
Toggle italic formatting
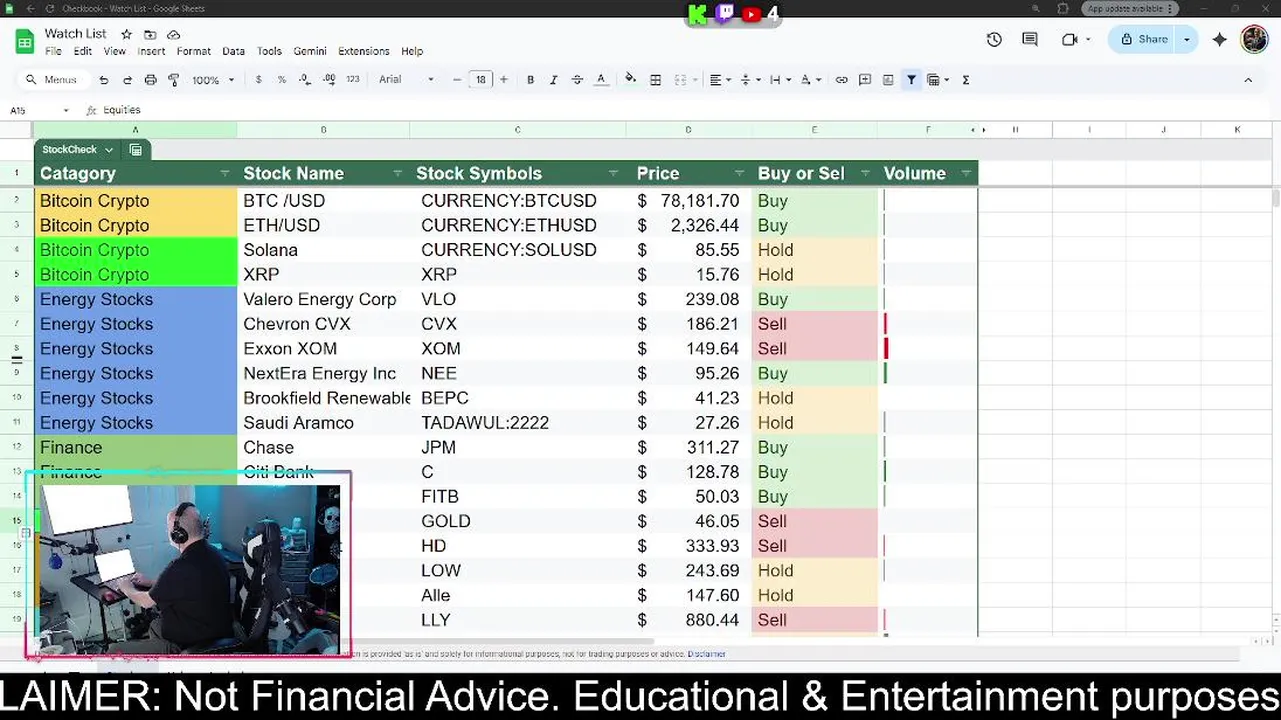click(x=553, y=80)
